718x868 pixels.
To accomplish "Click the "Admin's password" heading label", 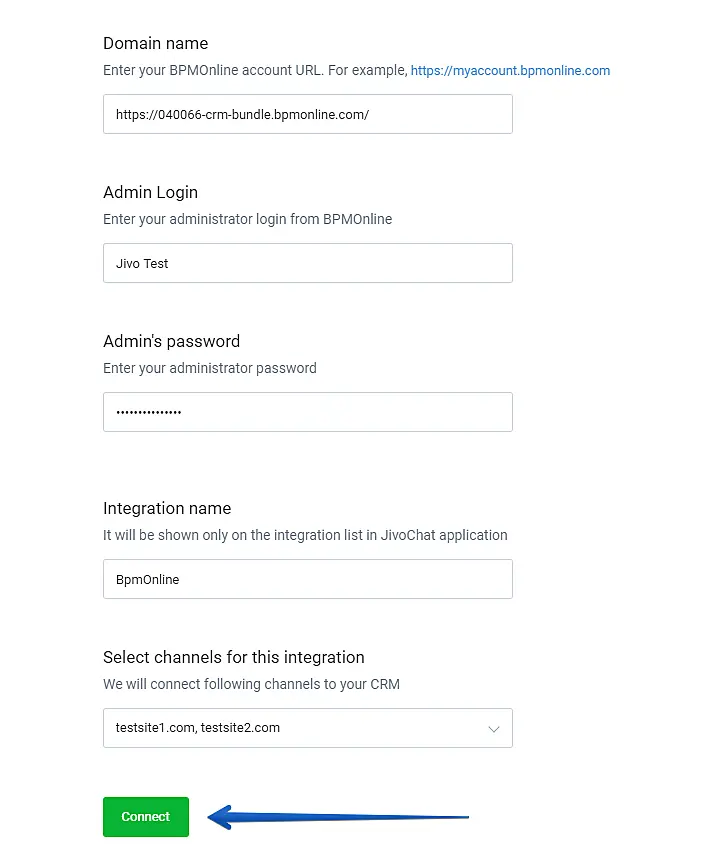I will 171,341.
